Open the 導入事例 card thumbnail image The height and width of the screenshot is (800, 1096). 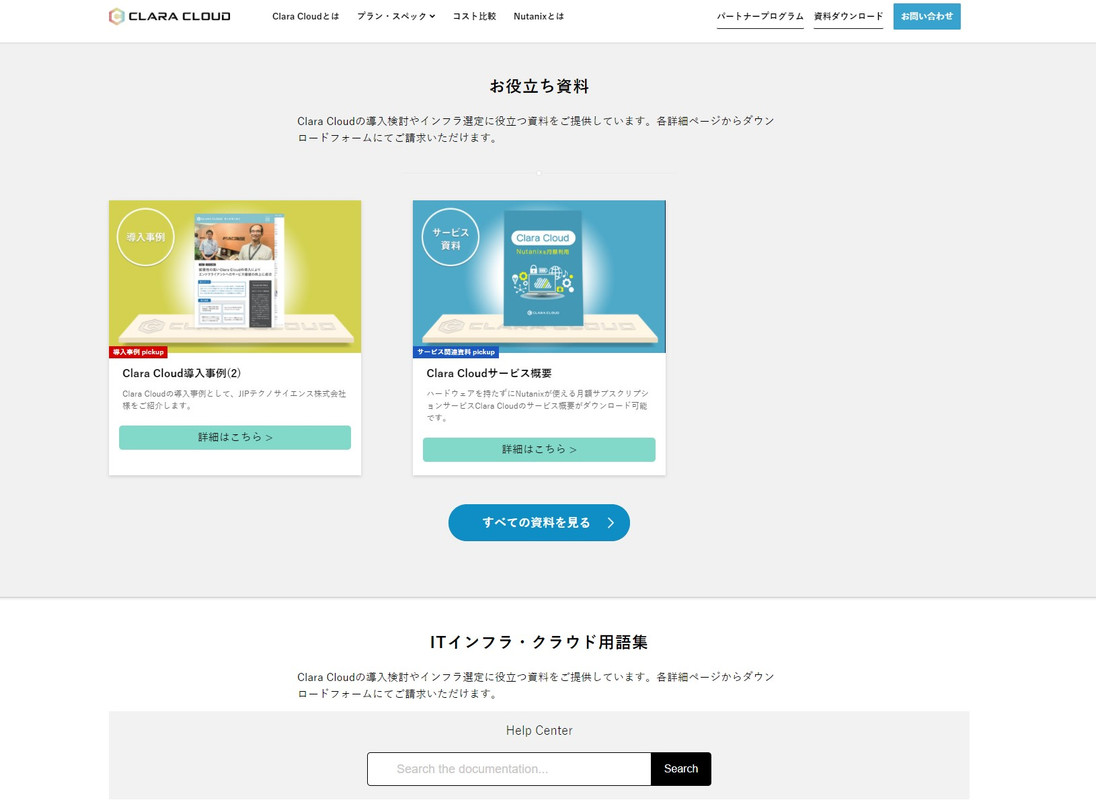coord(235,277)
